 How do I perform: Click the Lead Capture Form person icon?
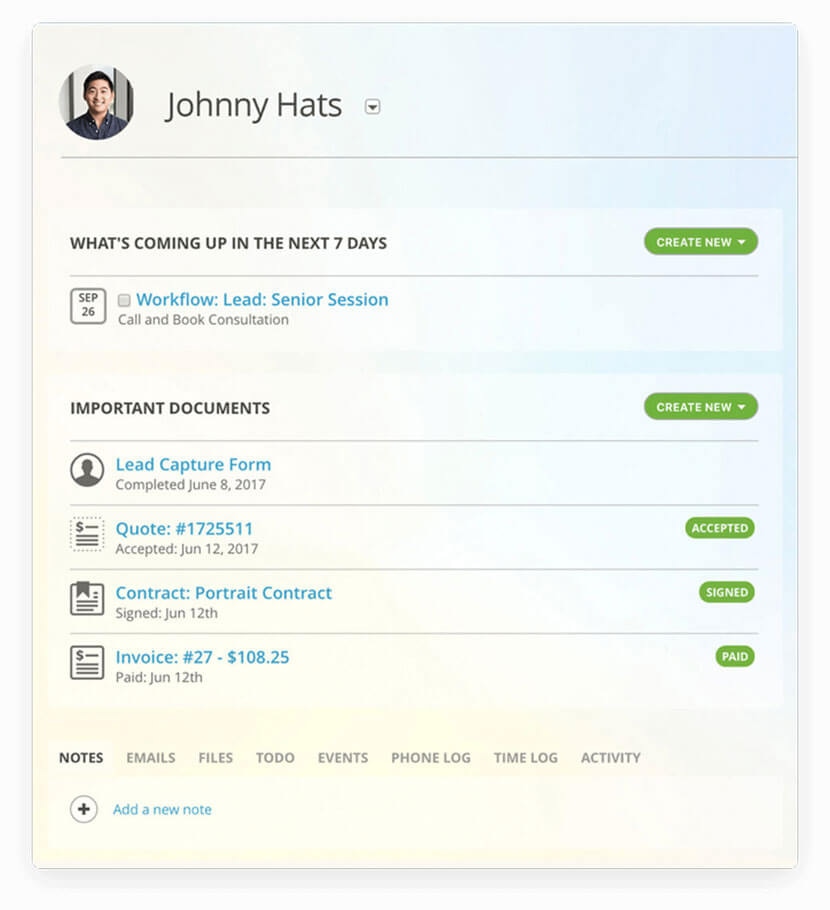(x=87, y=470)
